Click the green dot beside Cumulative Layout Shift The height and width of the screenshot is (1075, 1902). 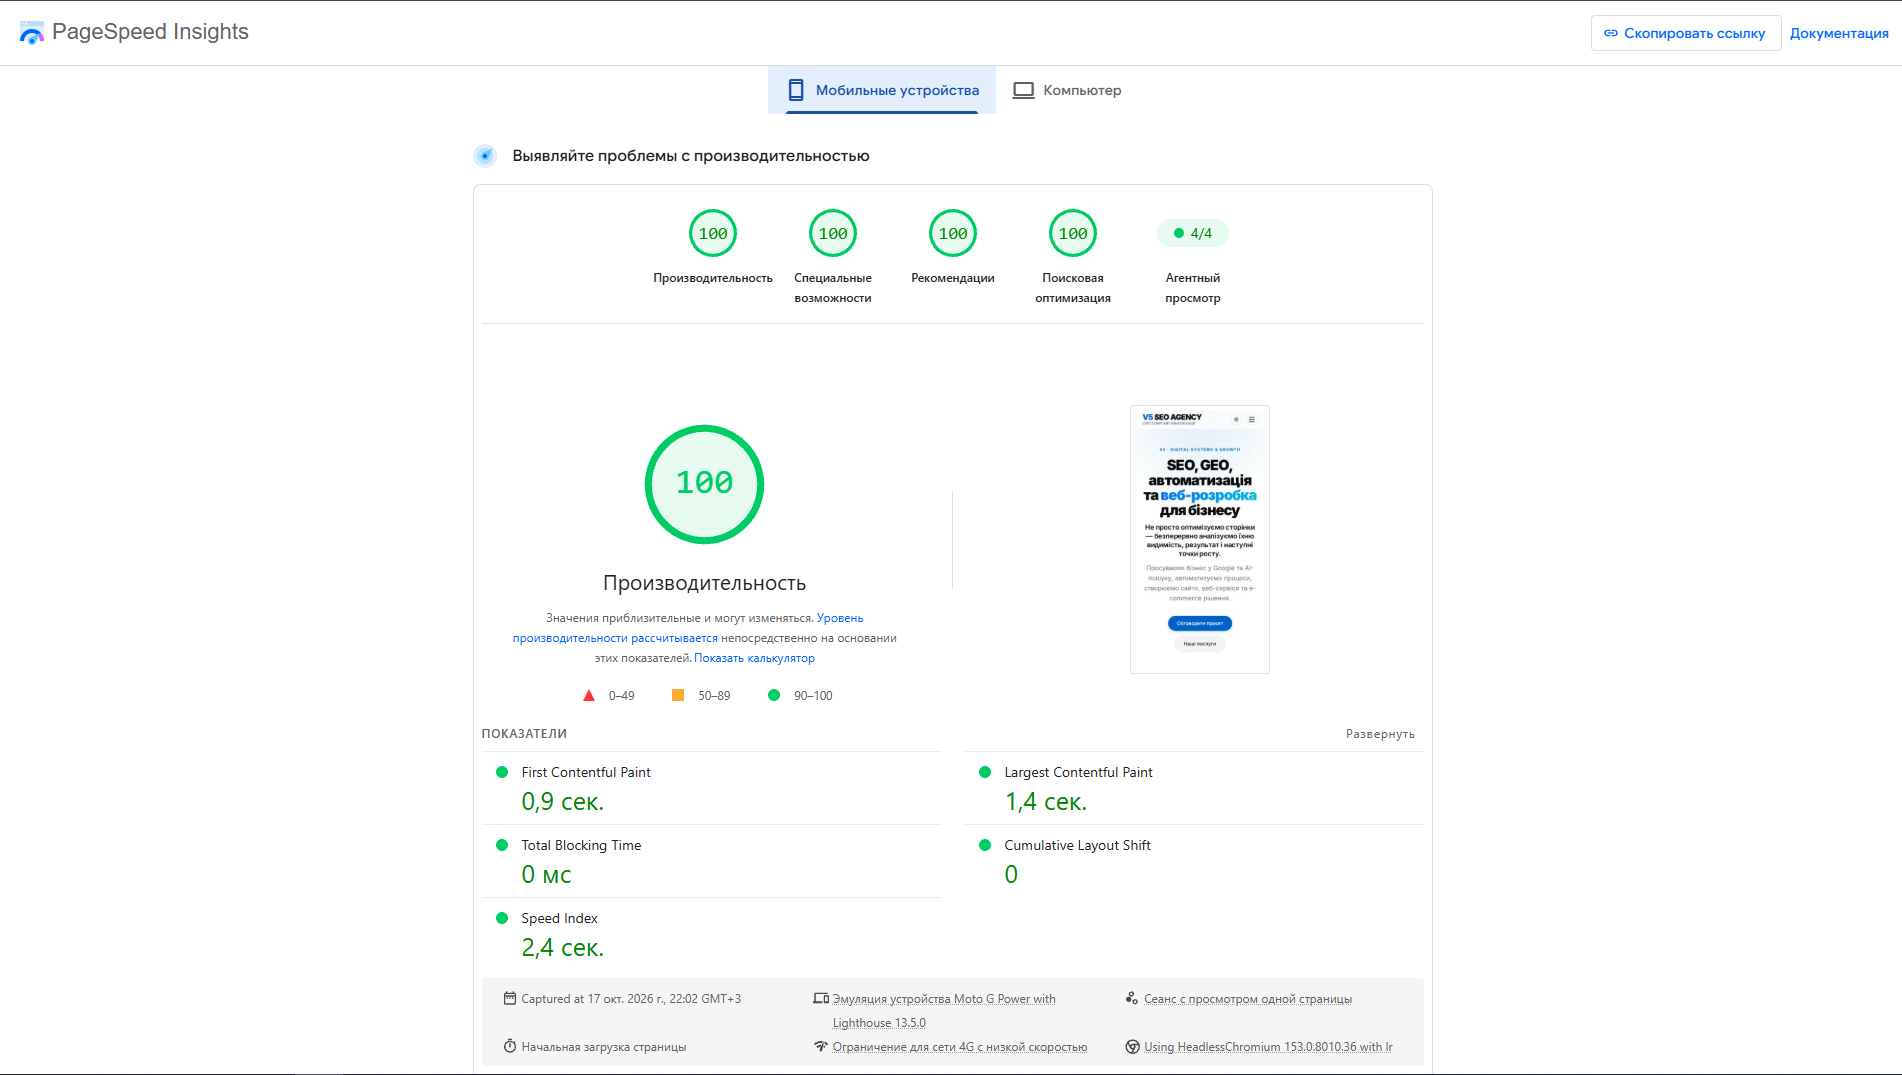click(985, 845)
